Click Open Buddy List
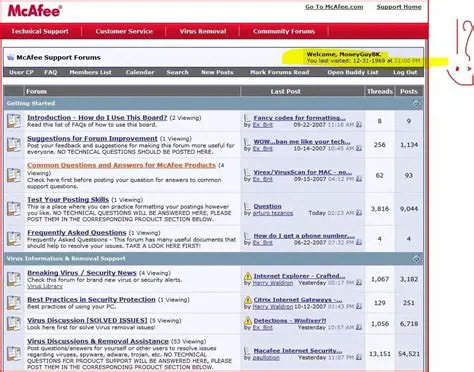The height and width of the screenshot is (372, 474). pos(353,72)
